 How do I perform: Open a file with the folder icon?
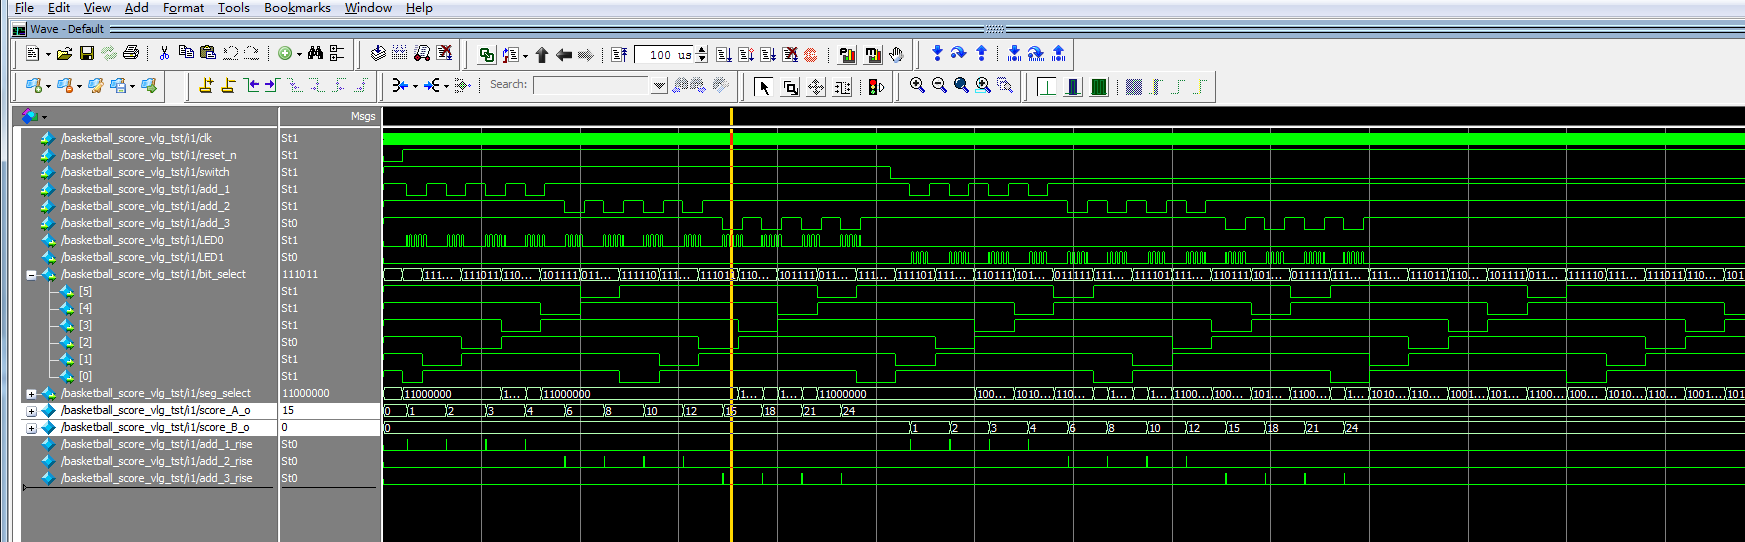click(x=64, y=54)
